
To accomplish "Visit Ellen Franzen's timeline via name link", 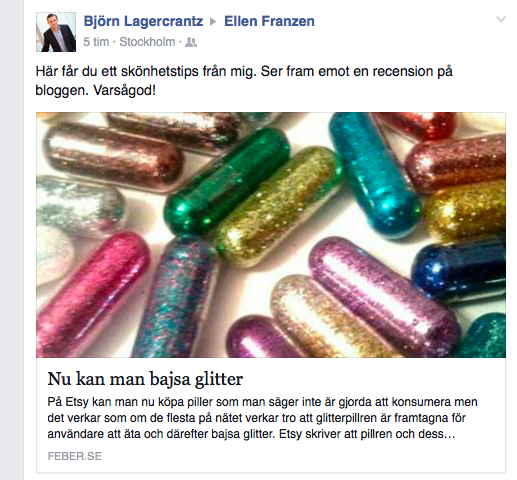I will click(269, 21).
